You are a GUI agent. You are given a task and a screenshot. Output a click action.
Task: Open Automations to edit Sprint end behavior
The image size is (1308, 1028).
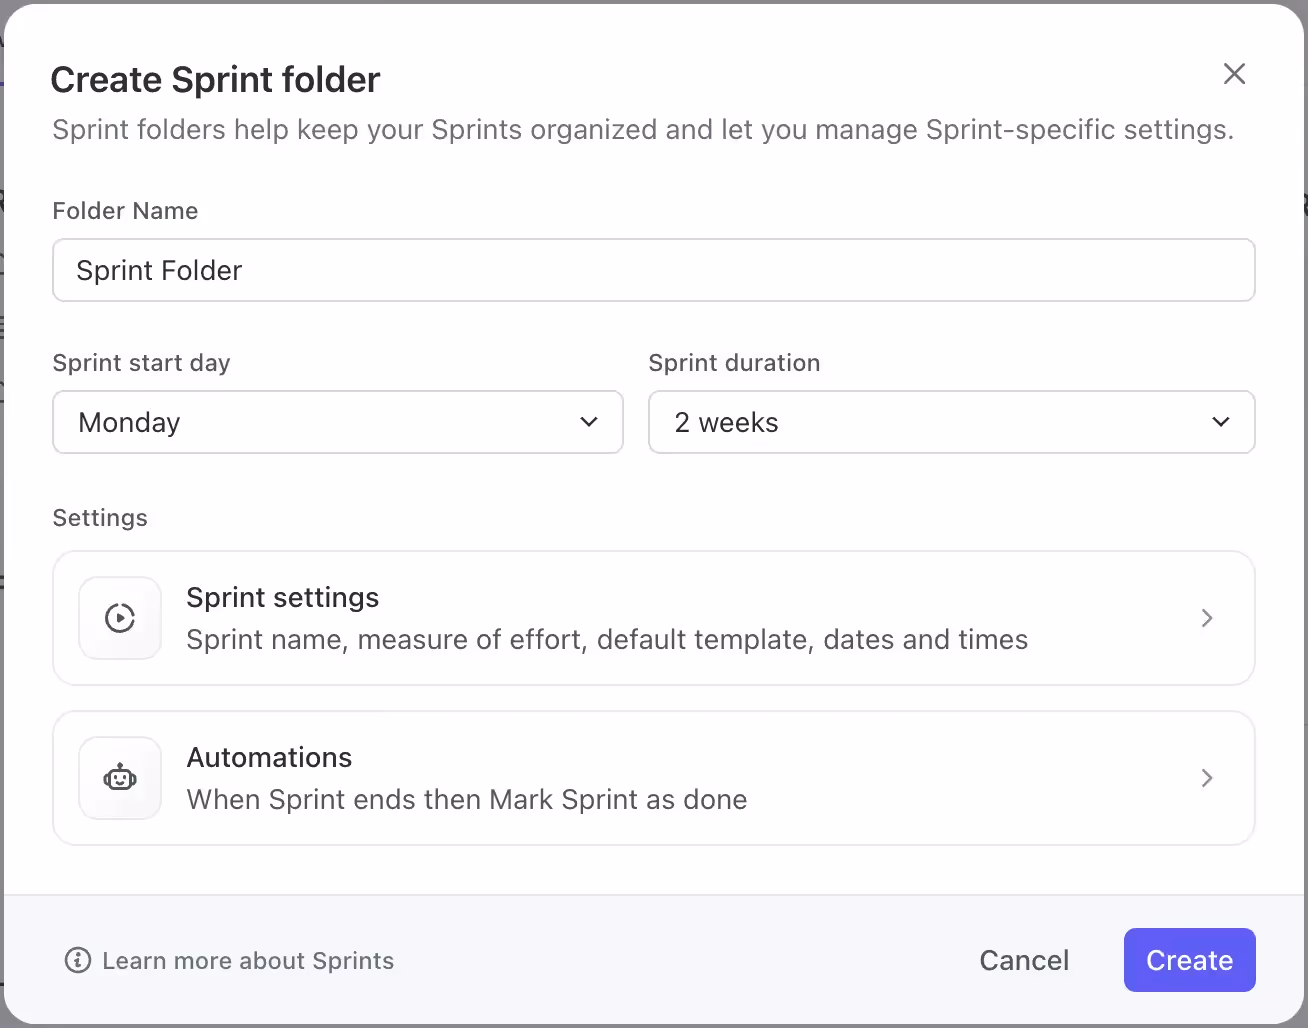click(x=654, y=778)
